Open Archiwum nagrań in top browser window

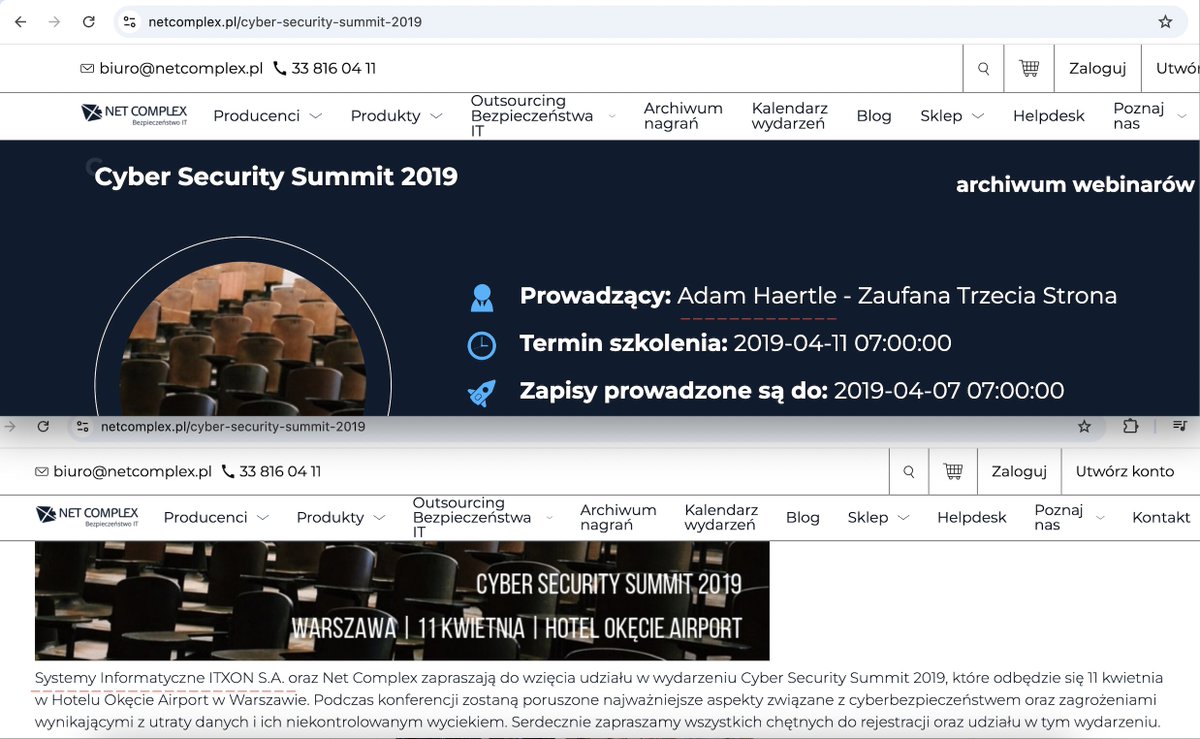pyautogui.click(x=683, y=116)
